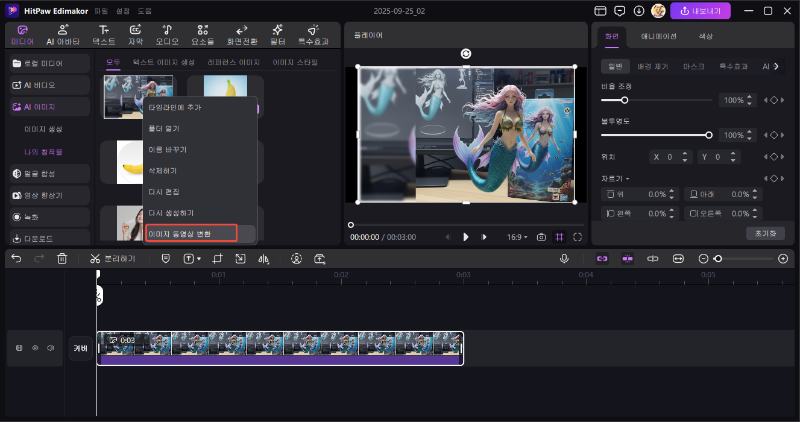This screenshot has height=422, width=800.
Task: Enter fullscreen preview mode
Action: 578,237
